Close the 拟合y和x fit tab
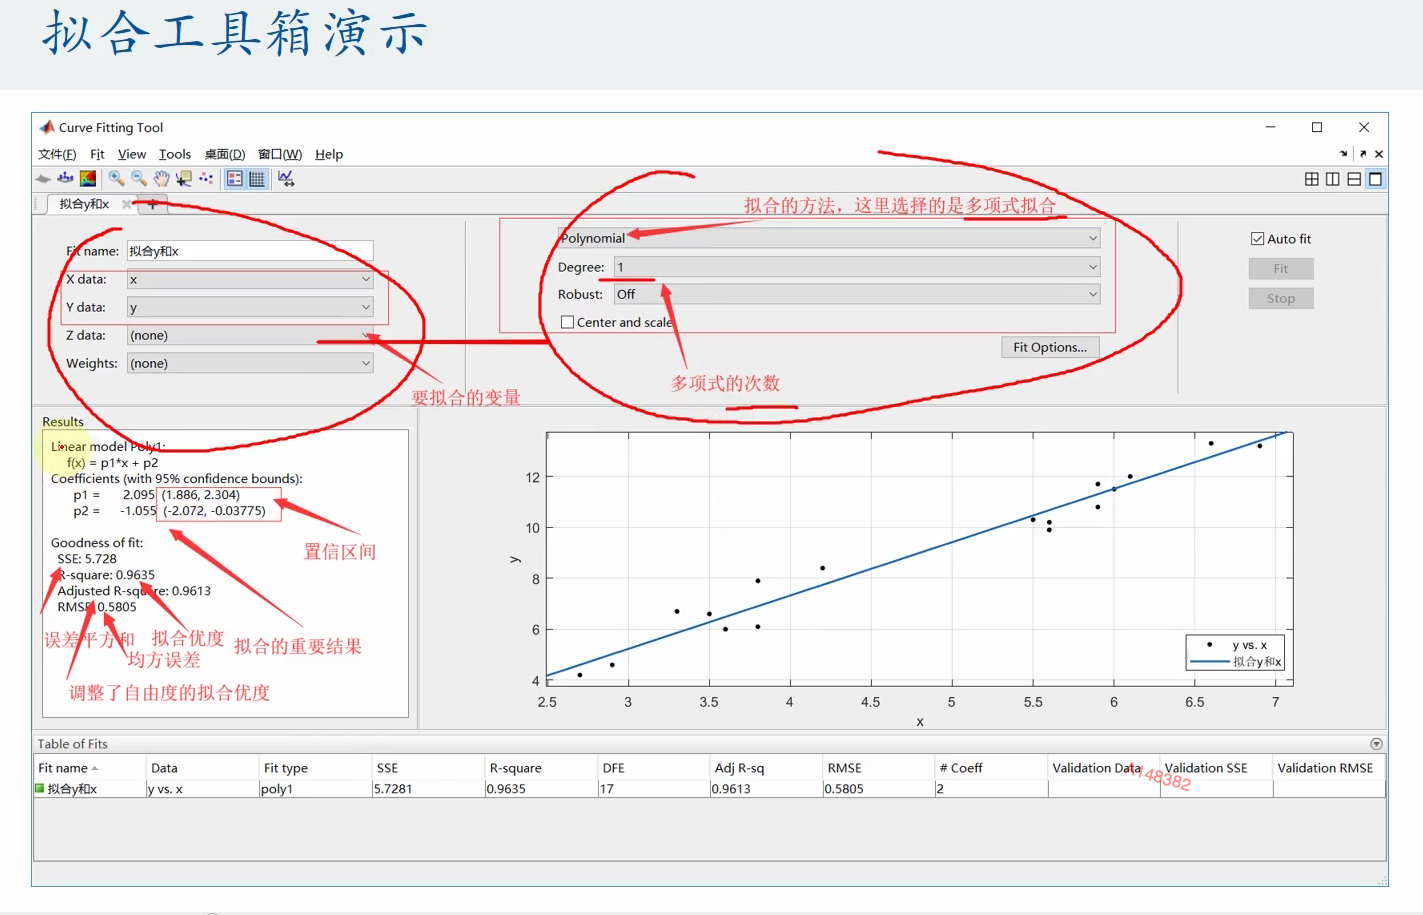 tap(126, 204)
